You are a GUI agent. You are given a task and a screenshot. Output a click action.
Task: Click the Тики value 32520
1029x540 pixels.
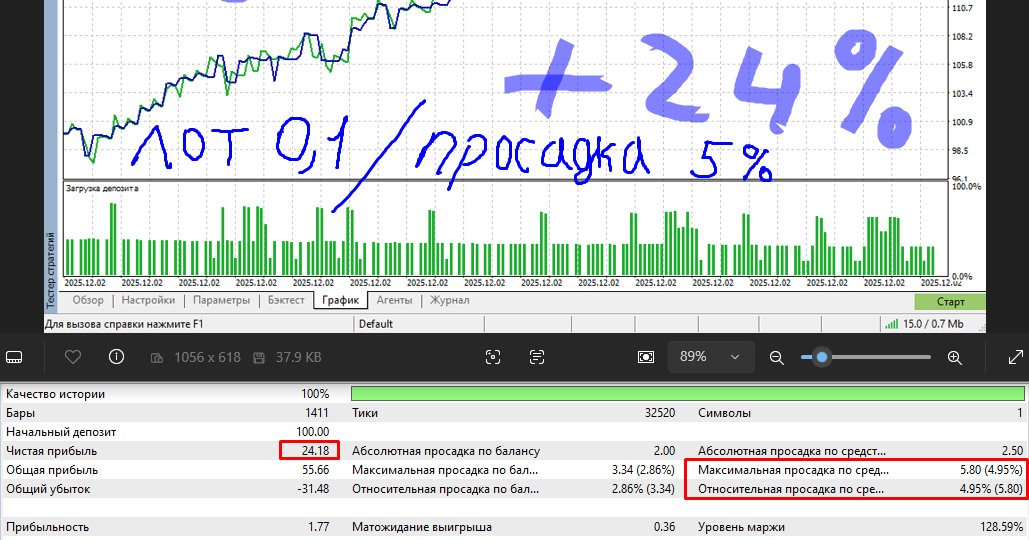click(x=660, y=413)
